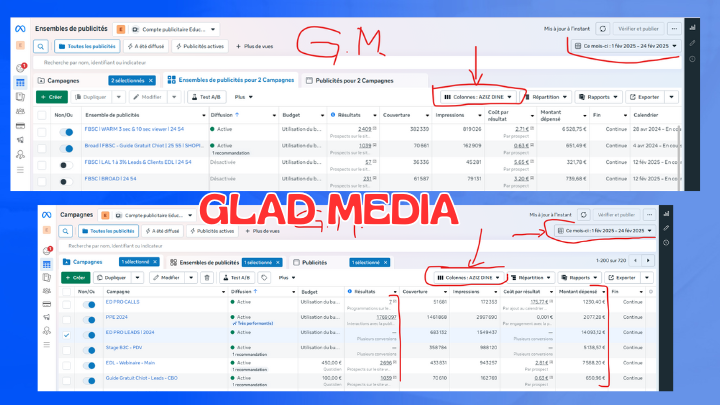Viewport: 720px width, 405px height.
Task: Check the EDL - Webinaire - Main row checkbox
Action: 67,366
